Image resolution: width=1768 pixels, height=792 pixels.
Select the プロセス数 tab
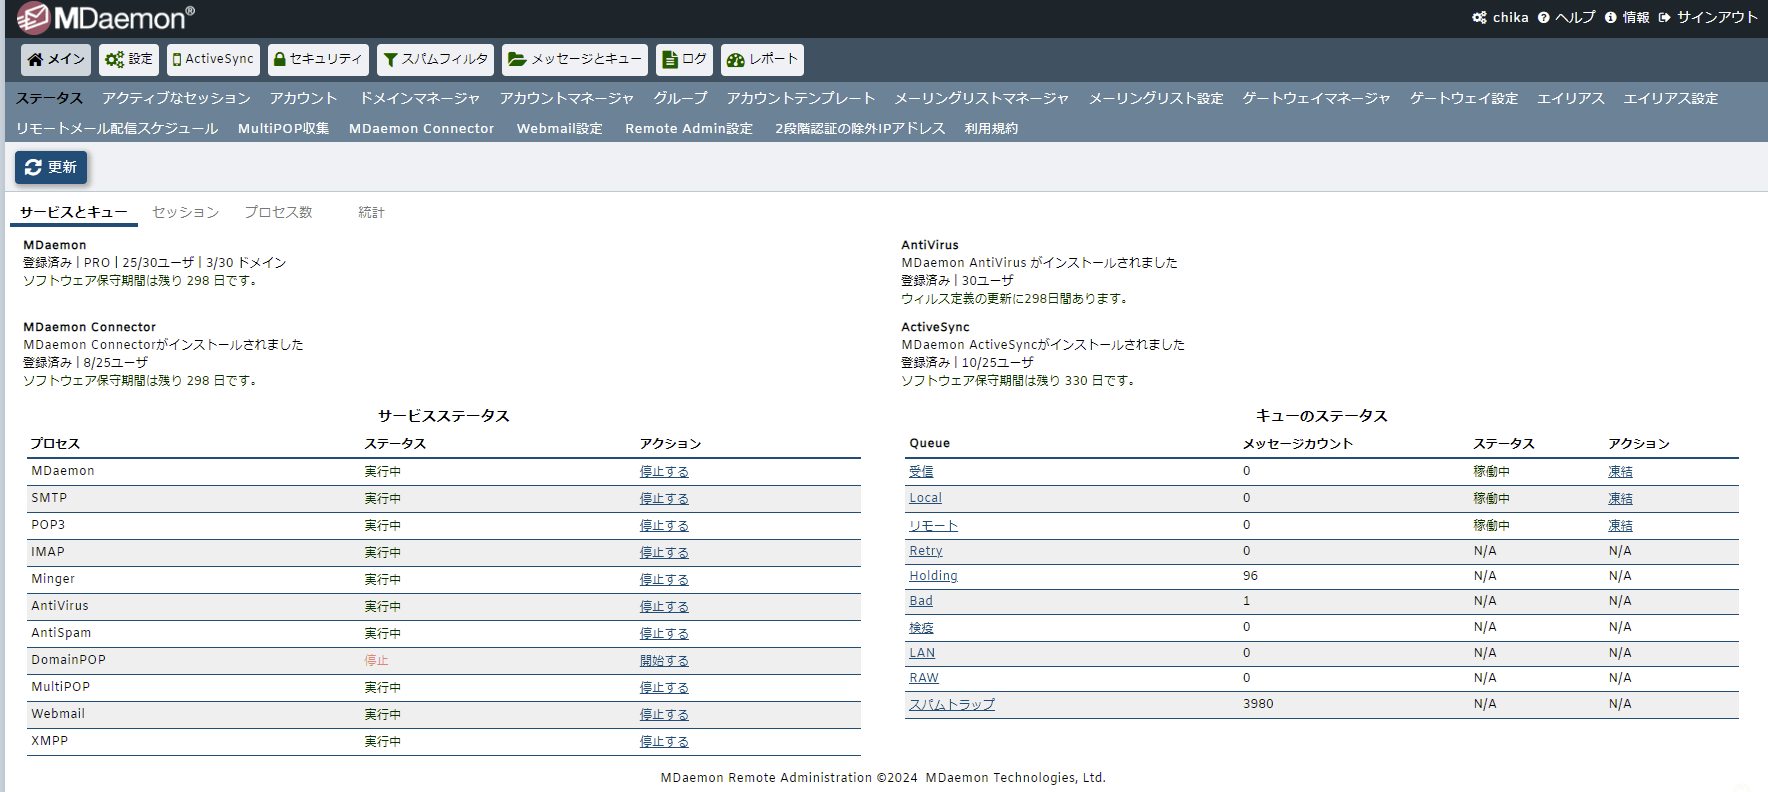(278, 212)
